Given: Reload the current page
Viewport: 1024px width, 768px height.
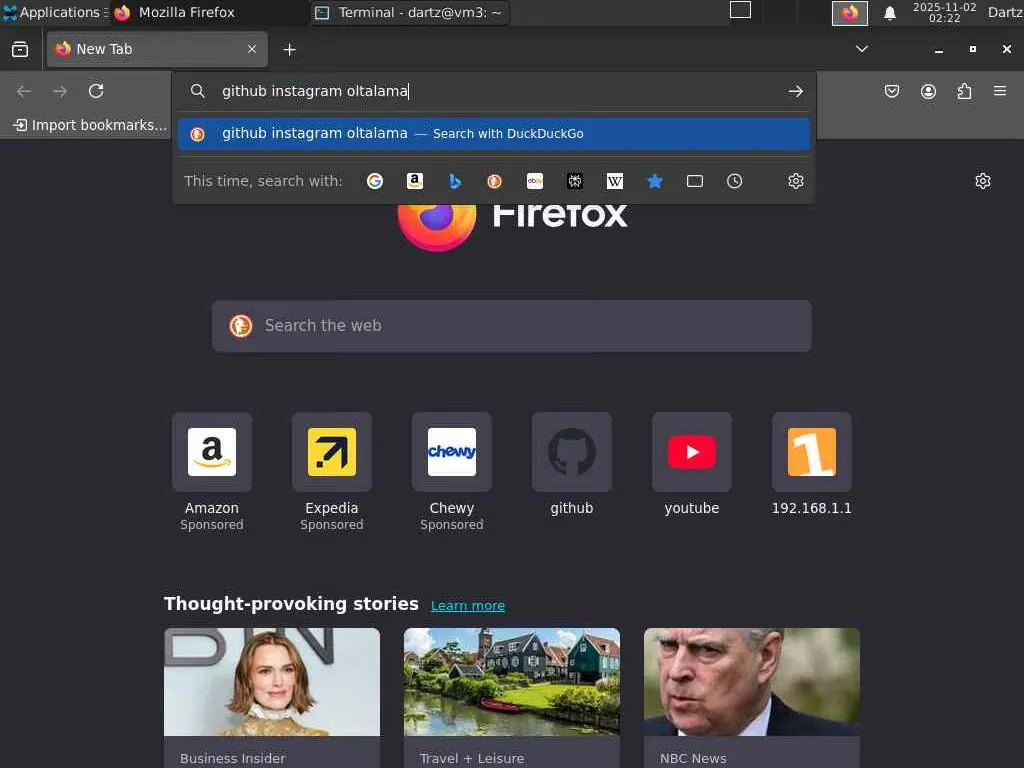Looking at the screenshot, I should [x=96, y=91].
